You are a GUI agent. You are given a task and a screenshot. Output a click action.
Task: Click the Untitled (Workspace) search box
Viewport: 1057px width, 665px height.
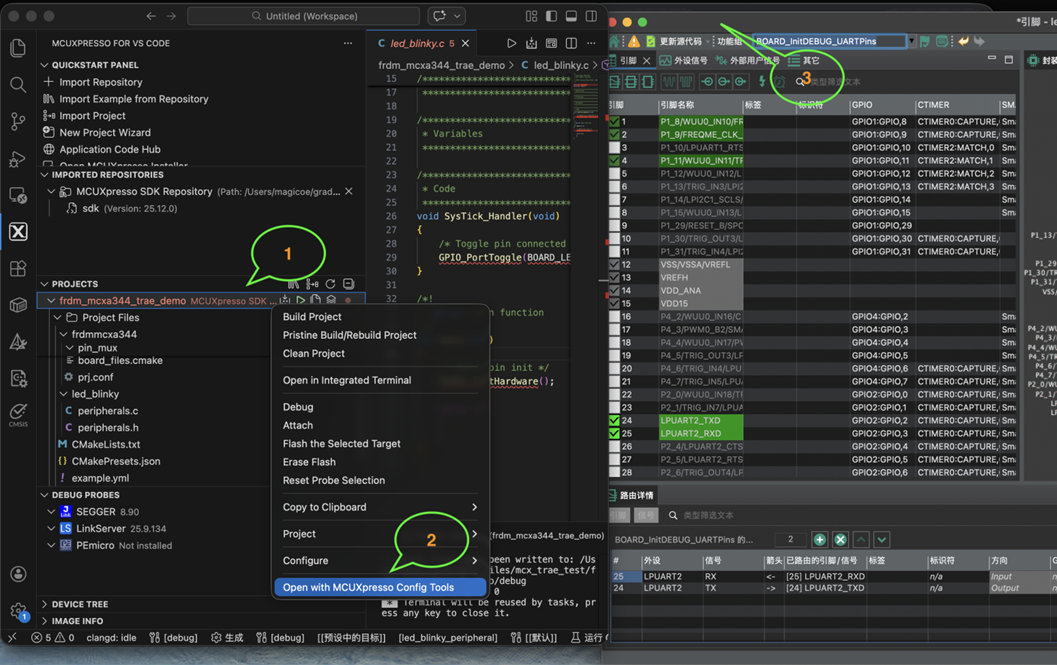(303, 16)
